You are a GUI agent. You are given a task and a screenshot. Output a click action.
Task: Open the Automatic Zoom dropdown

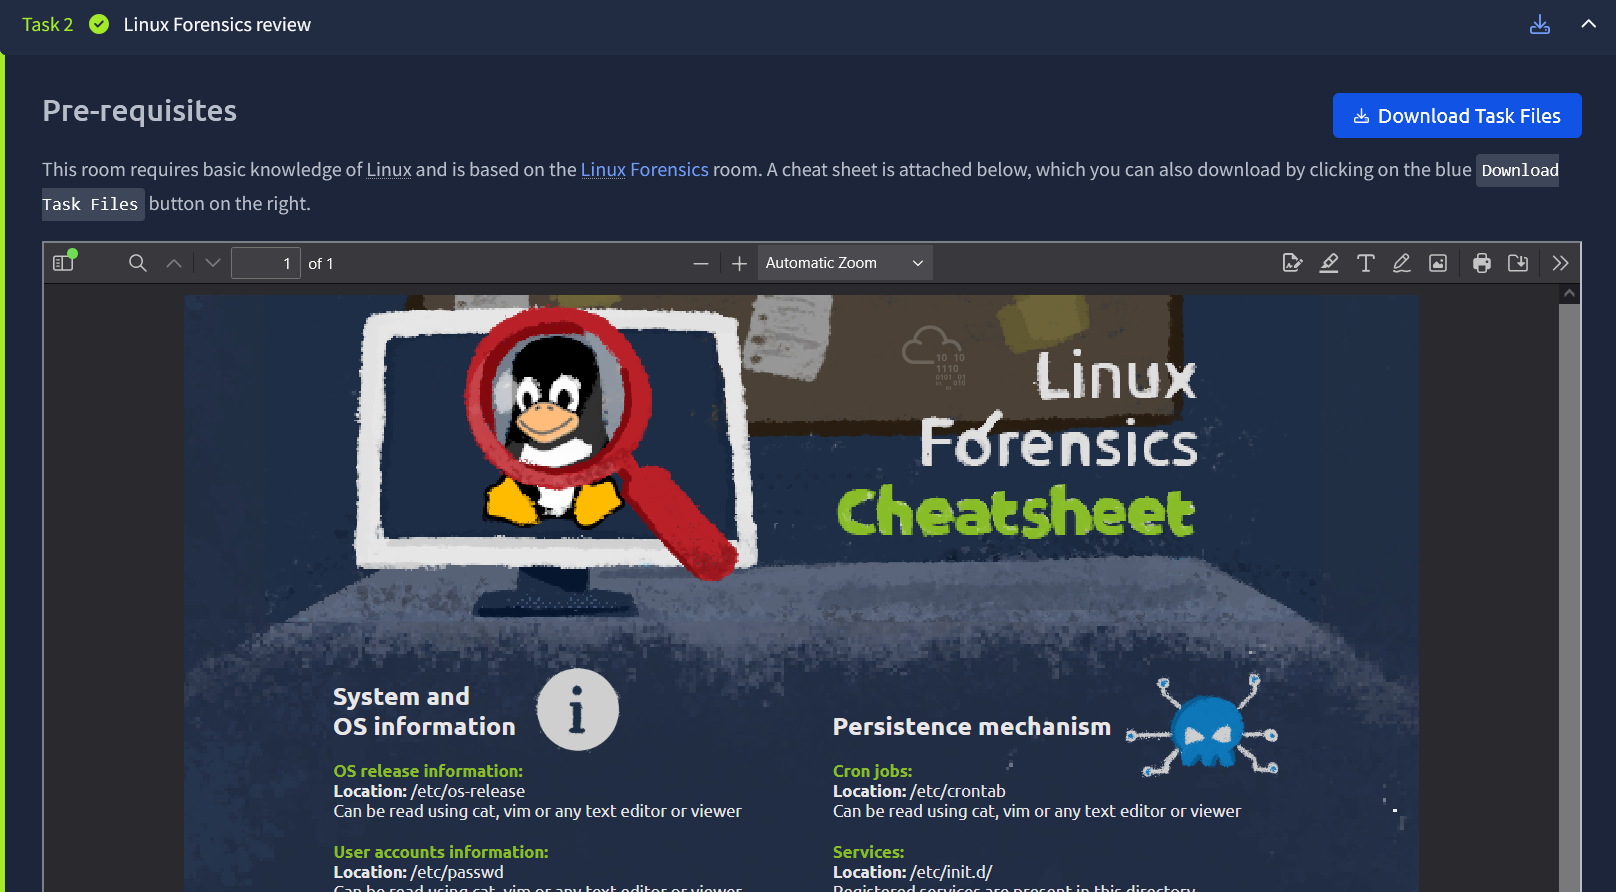click(844, 263)
